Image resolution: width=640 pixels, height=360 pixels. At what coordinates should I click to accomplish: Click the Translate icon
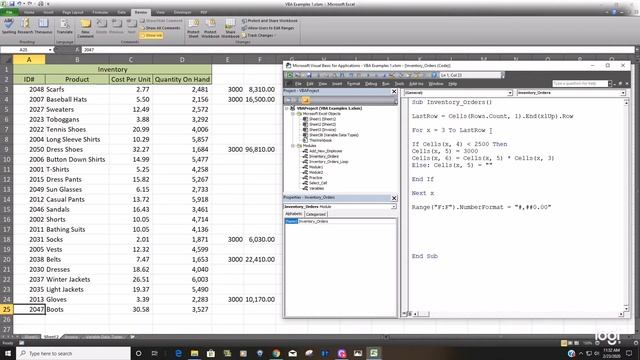[x=64, y=26]
